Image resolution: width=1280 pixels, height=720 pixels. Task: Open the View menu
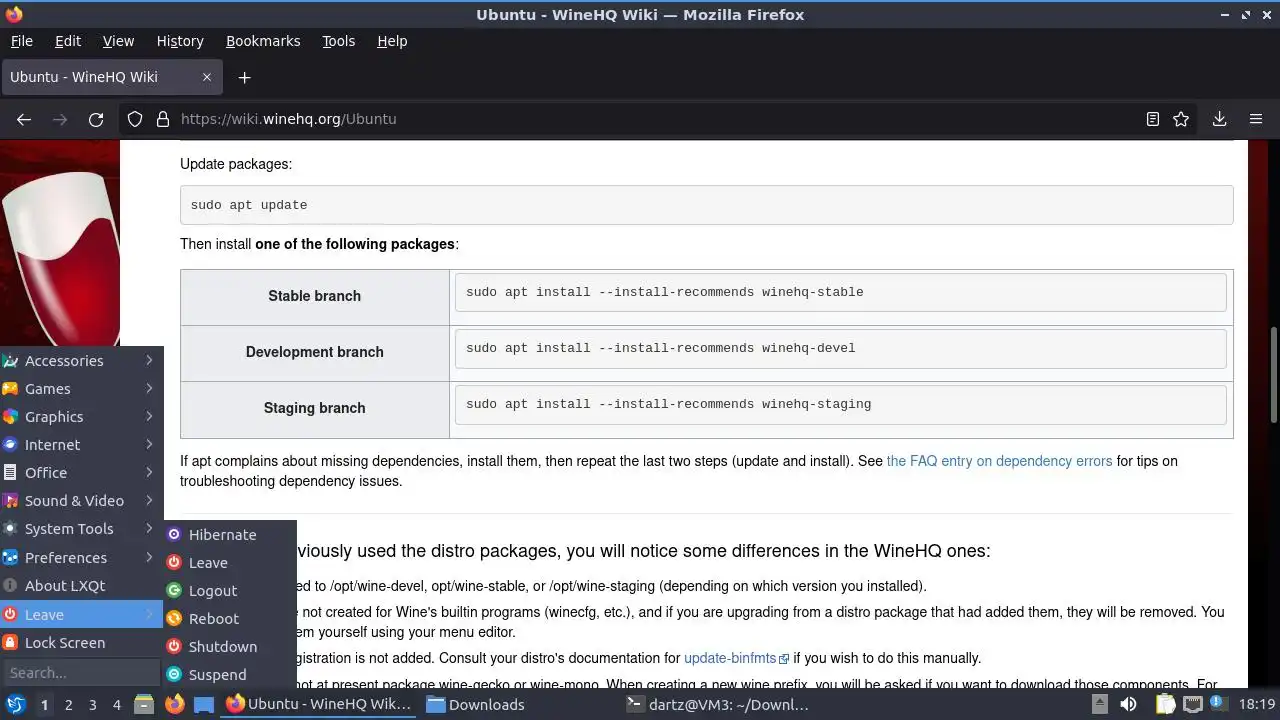118,41
